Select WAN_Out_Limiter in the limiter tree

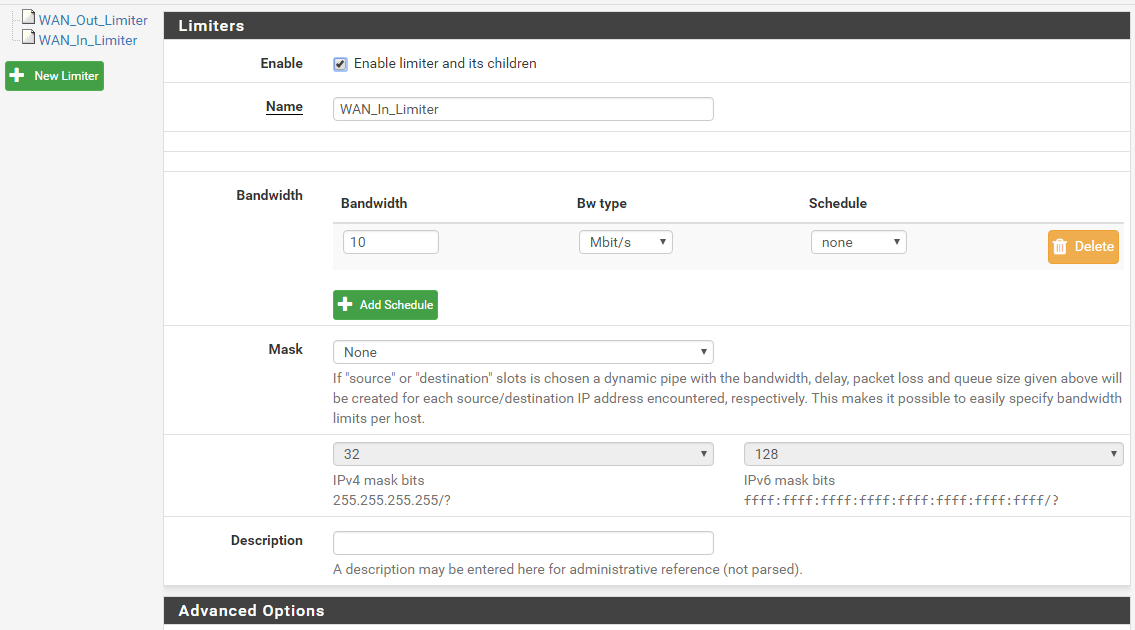93,20
